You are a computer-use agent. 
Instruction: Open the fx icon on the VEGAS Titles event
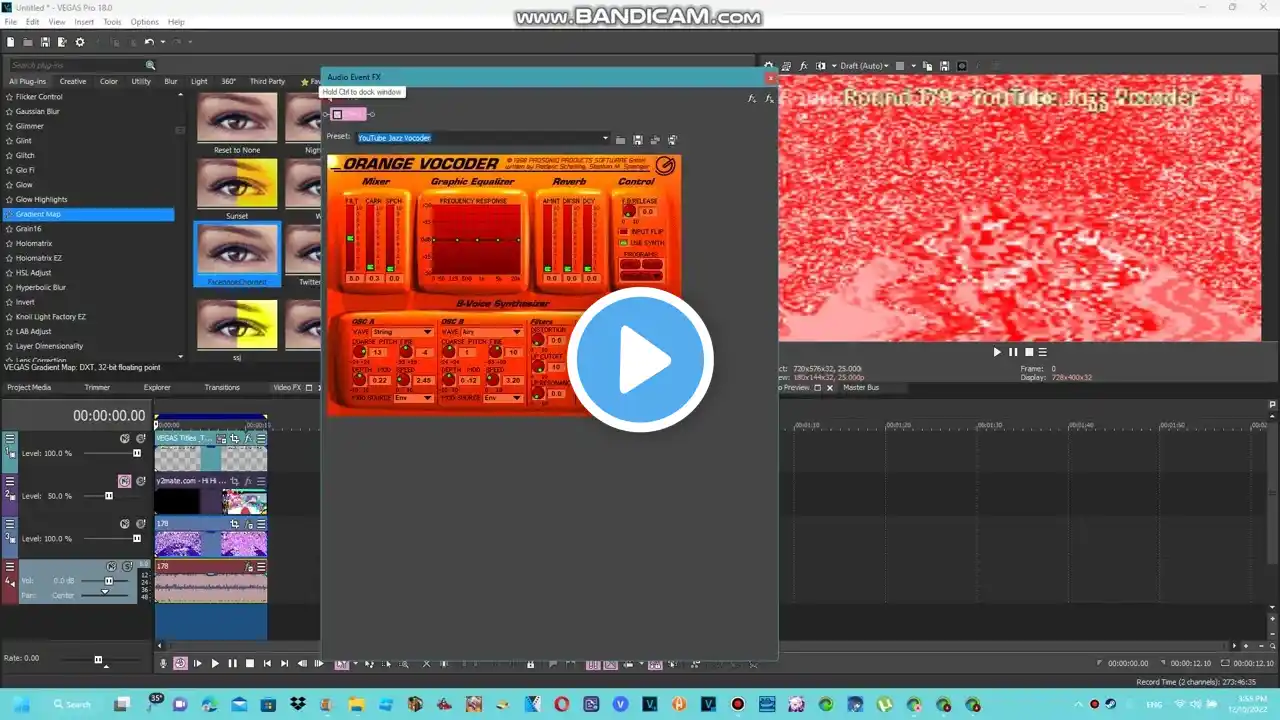click(248, 438)
